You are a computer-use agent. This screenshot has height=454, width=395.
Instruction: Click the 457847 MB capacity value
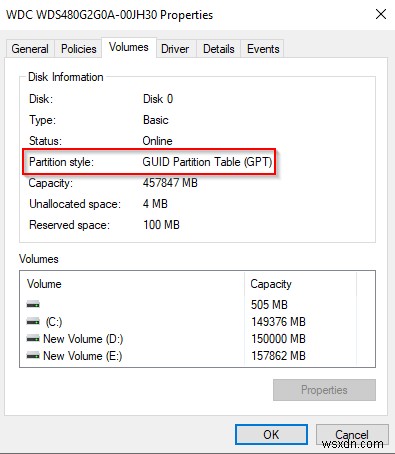click(x=170, y=183)
